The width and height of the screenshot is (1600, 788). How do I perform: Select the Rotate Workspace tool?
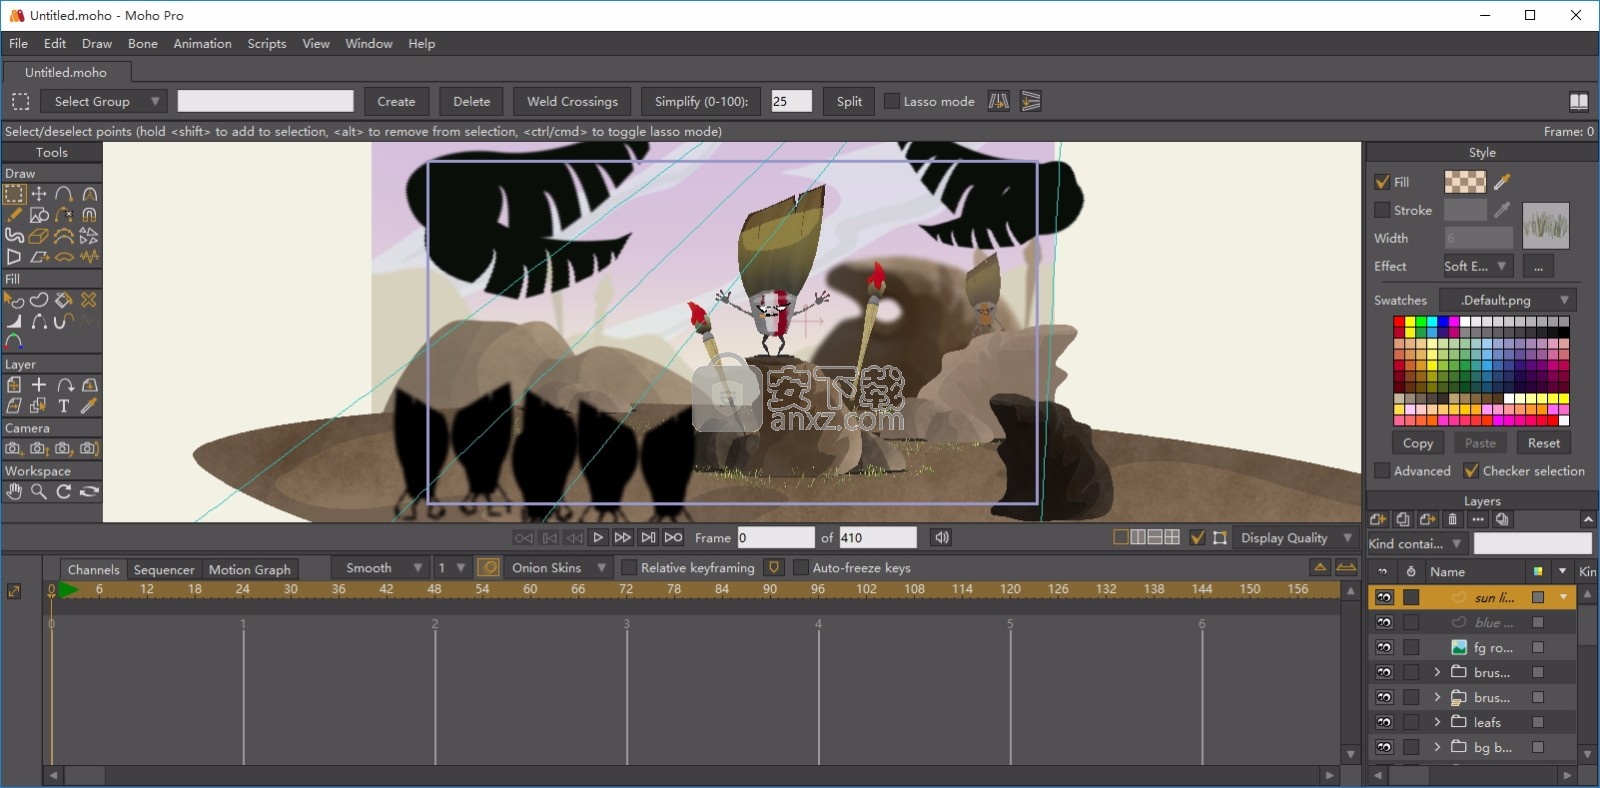coord(64,492)
